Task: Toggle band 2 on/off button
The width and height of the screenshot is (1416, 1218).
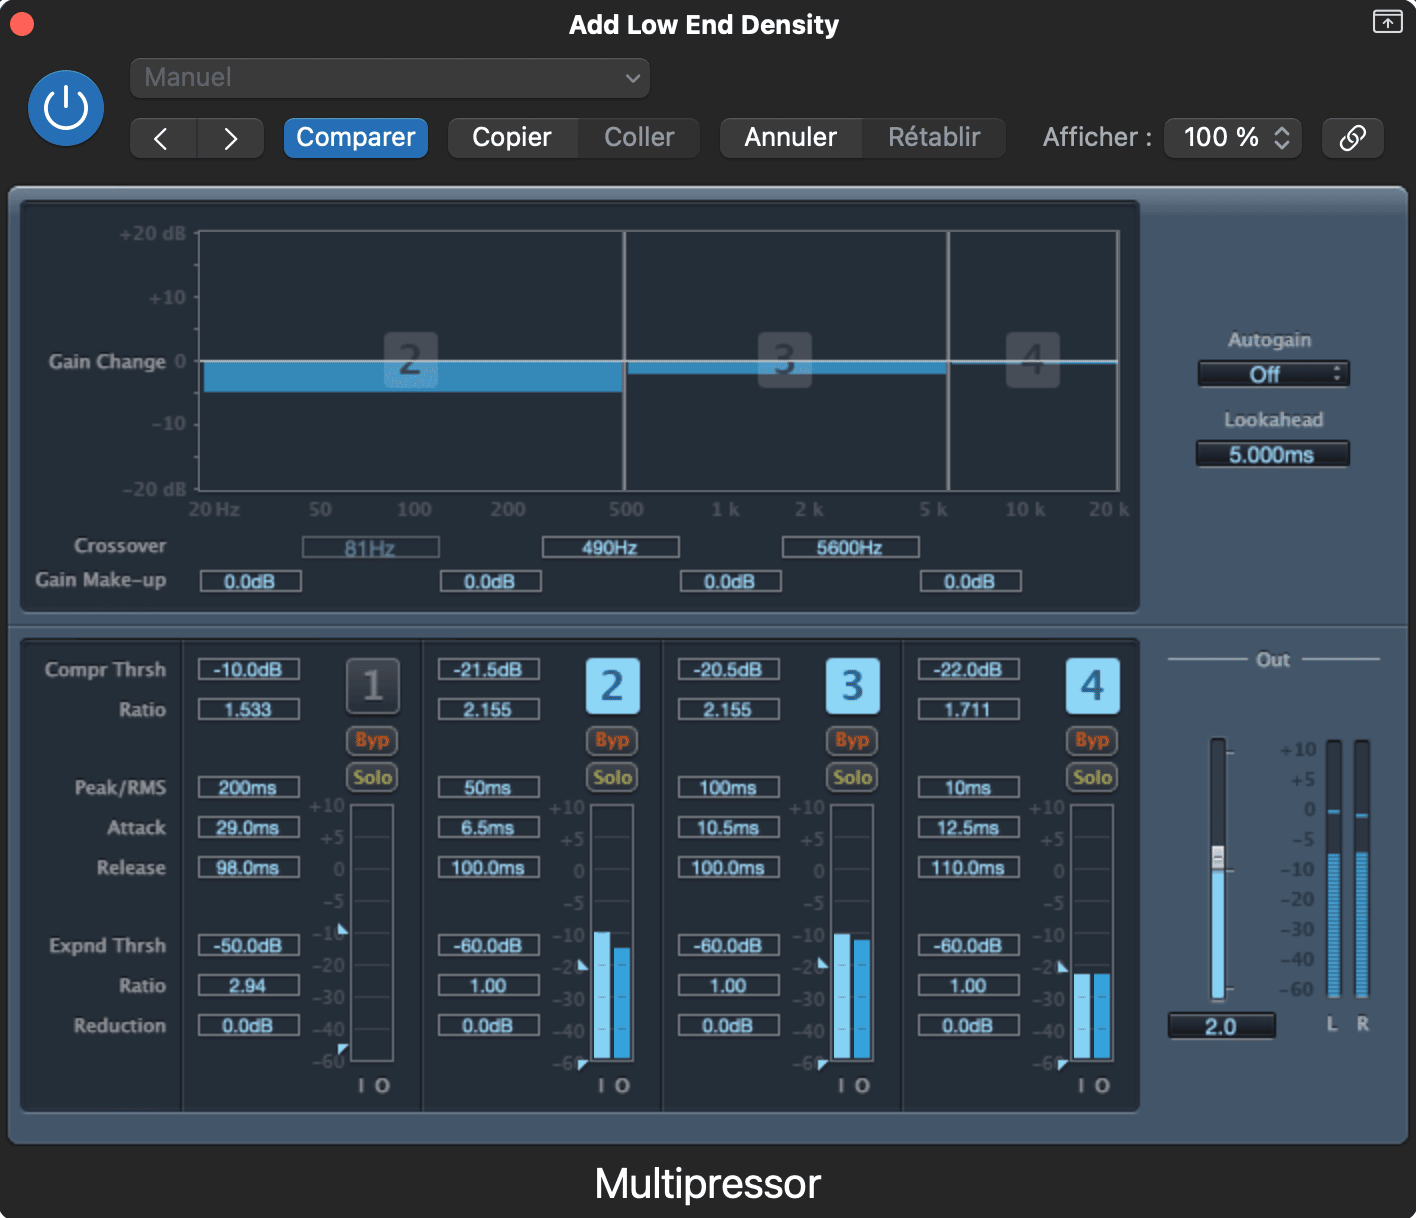Action: pyautogui.click(x=612, y=686)
